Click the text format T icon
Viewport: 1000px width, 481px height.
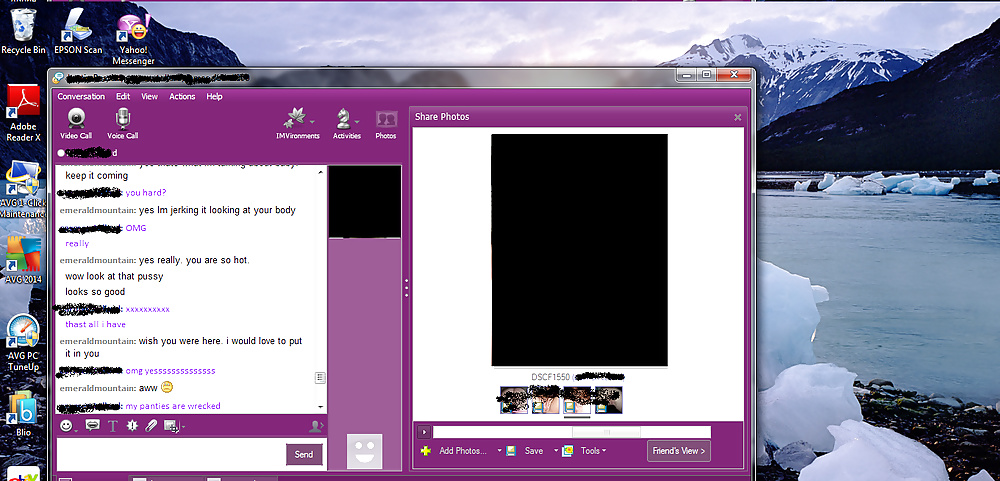(112, 426)
